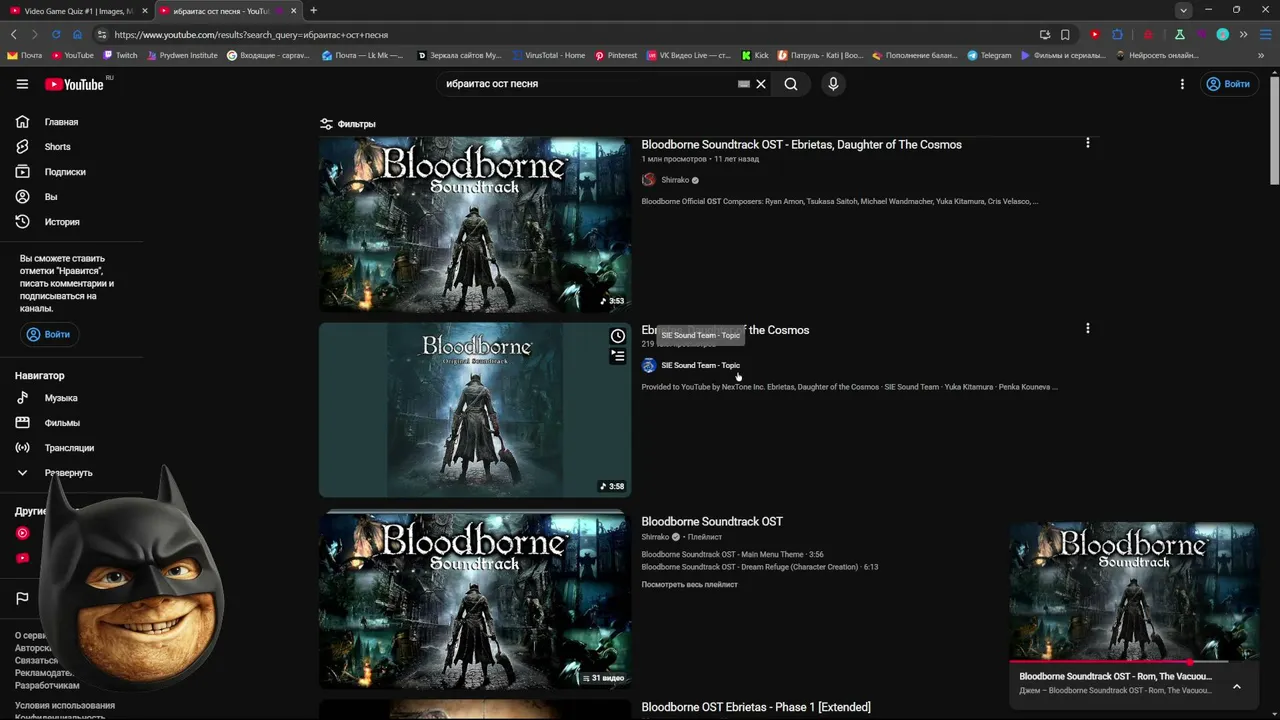Clear the search query with the X

click(761, 84)
